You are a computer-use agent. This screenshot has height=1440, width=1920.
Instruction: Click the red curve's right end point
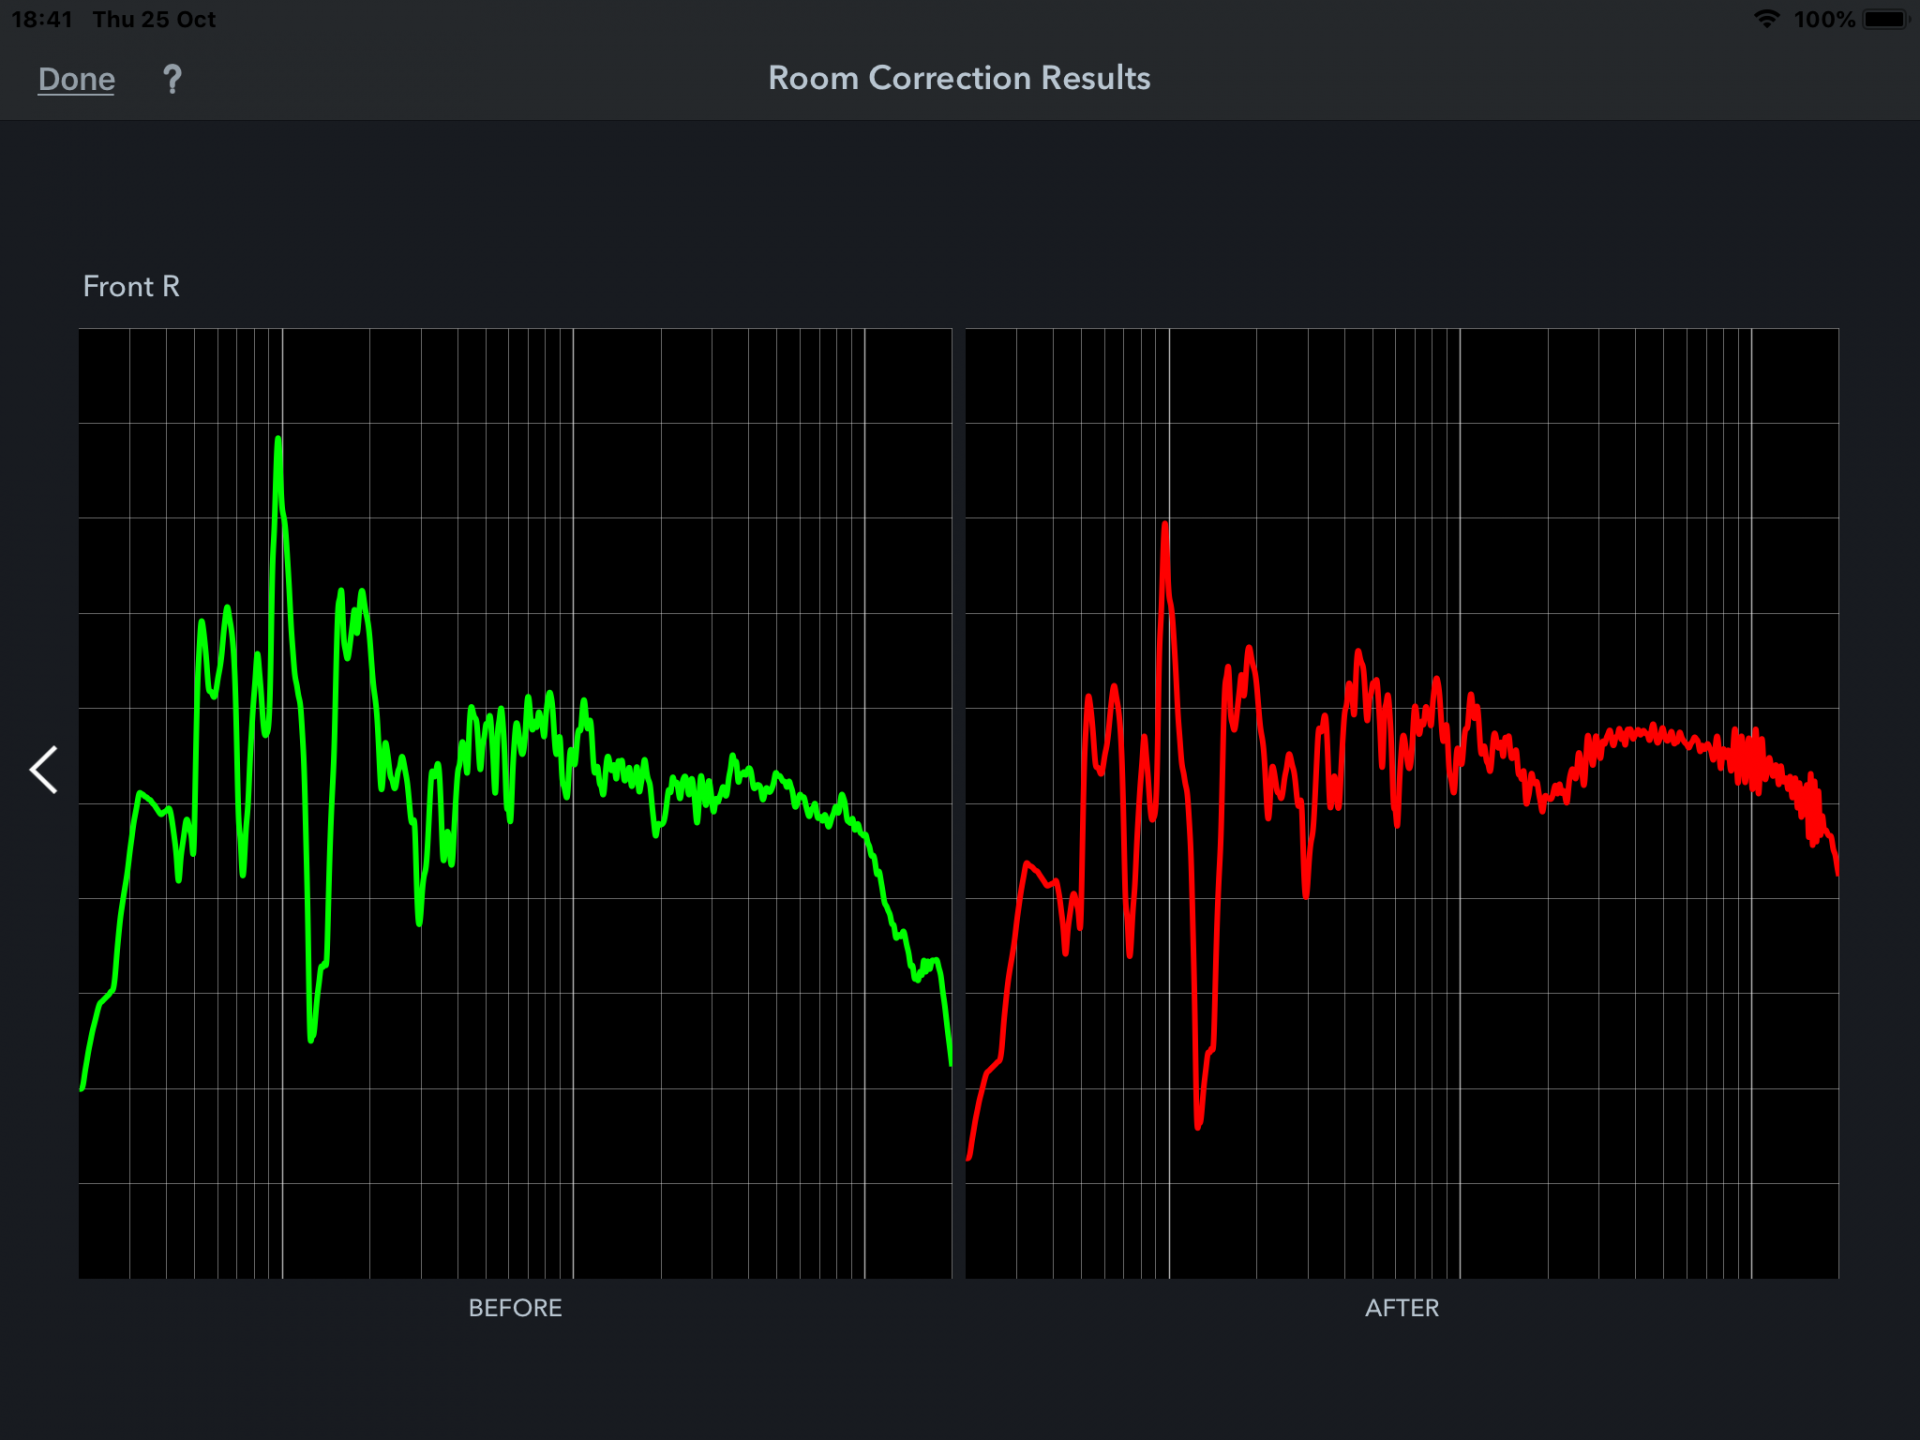[x=1837, y=872]
